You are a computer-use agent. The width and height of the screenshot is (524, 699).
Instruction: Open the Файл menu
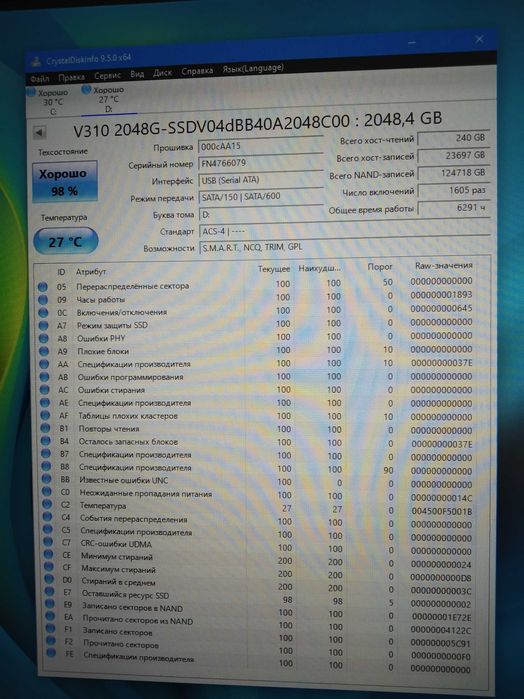pos(39,79)
